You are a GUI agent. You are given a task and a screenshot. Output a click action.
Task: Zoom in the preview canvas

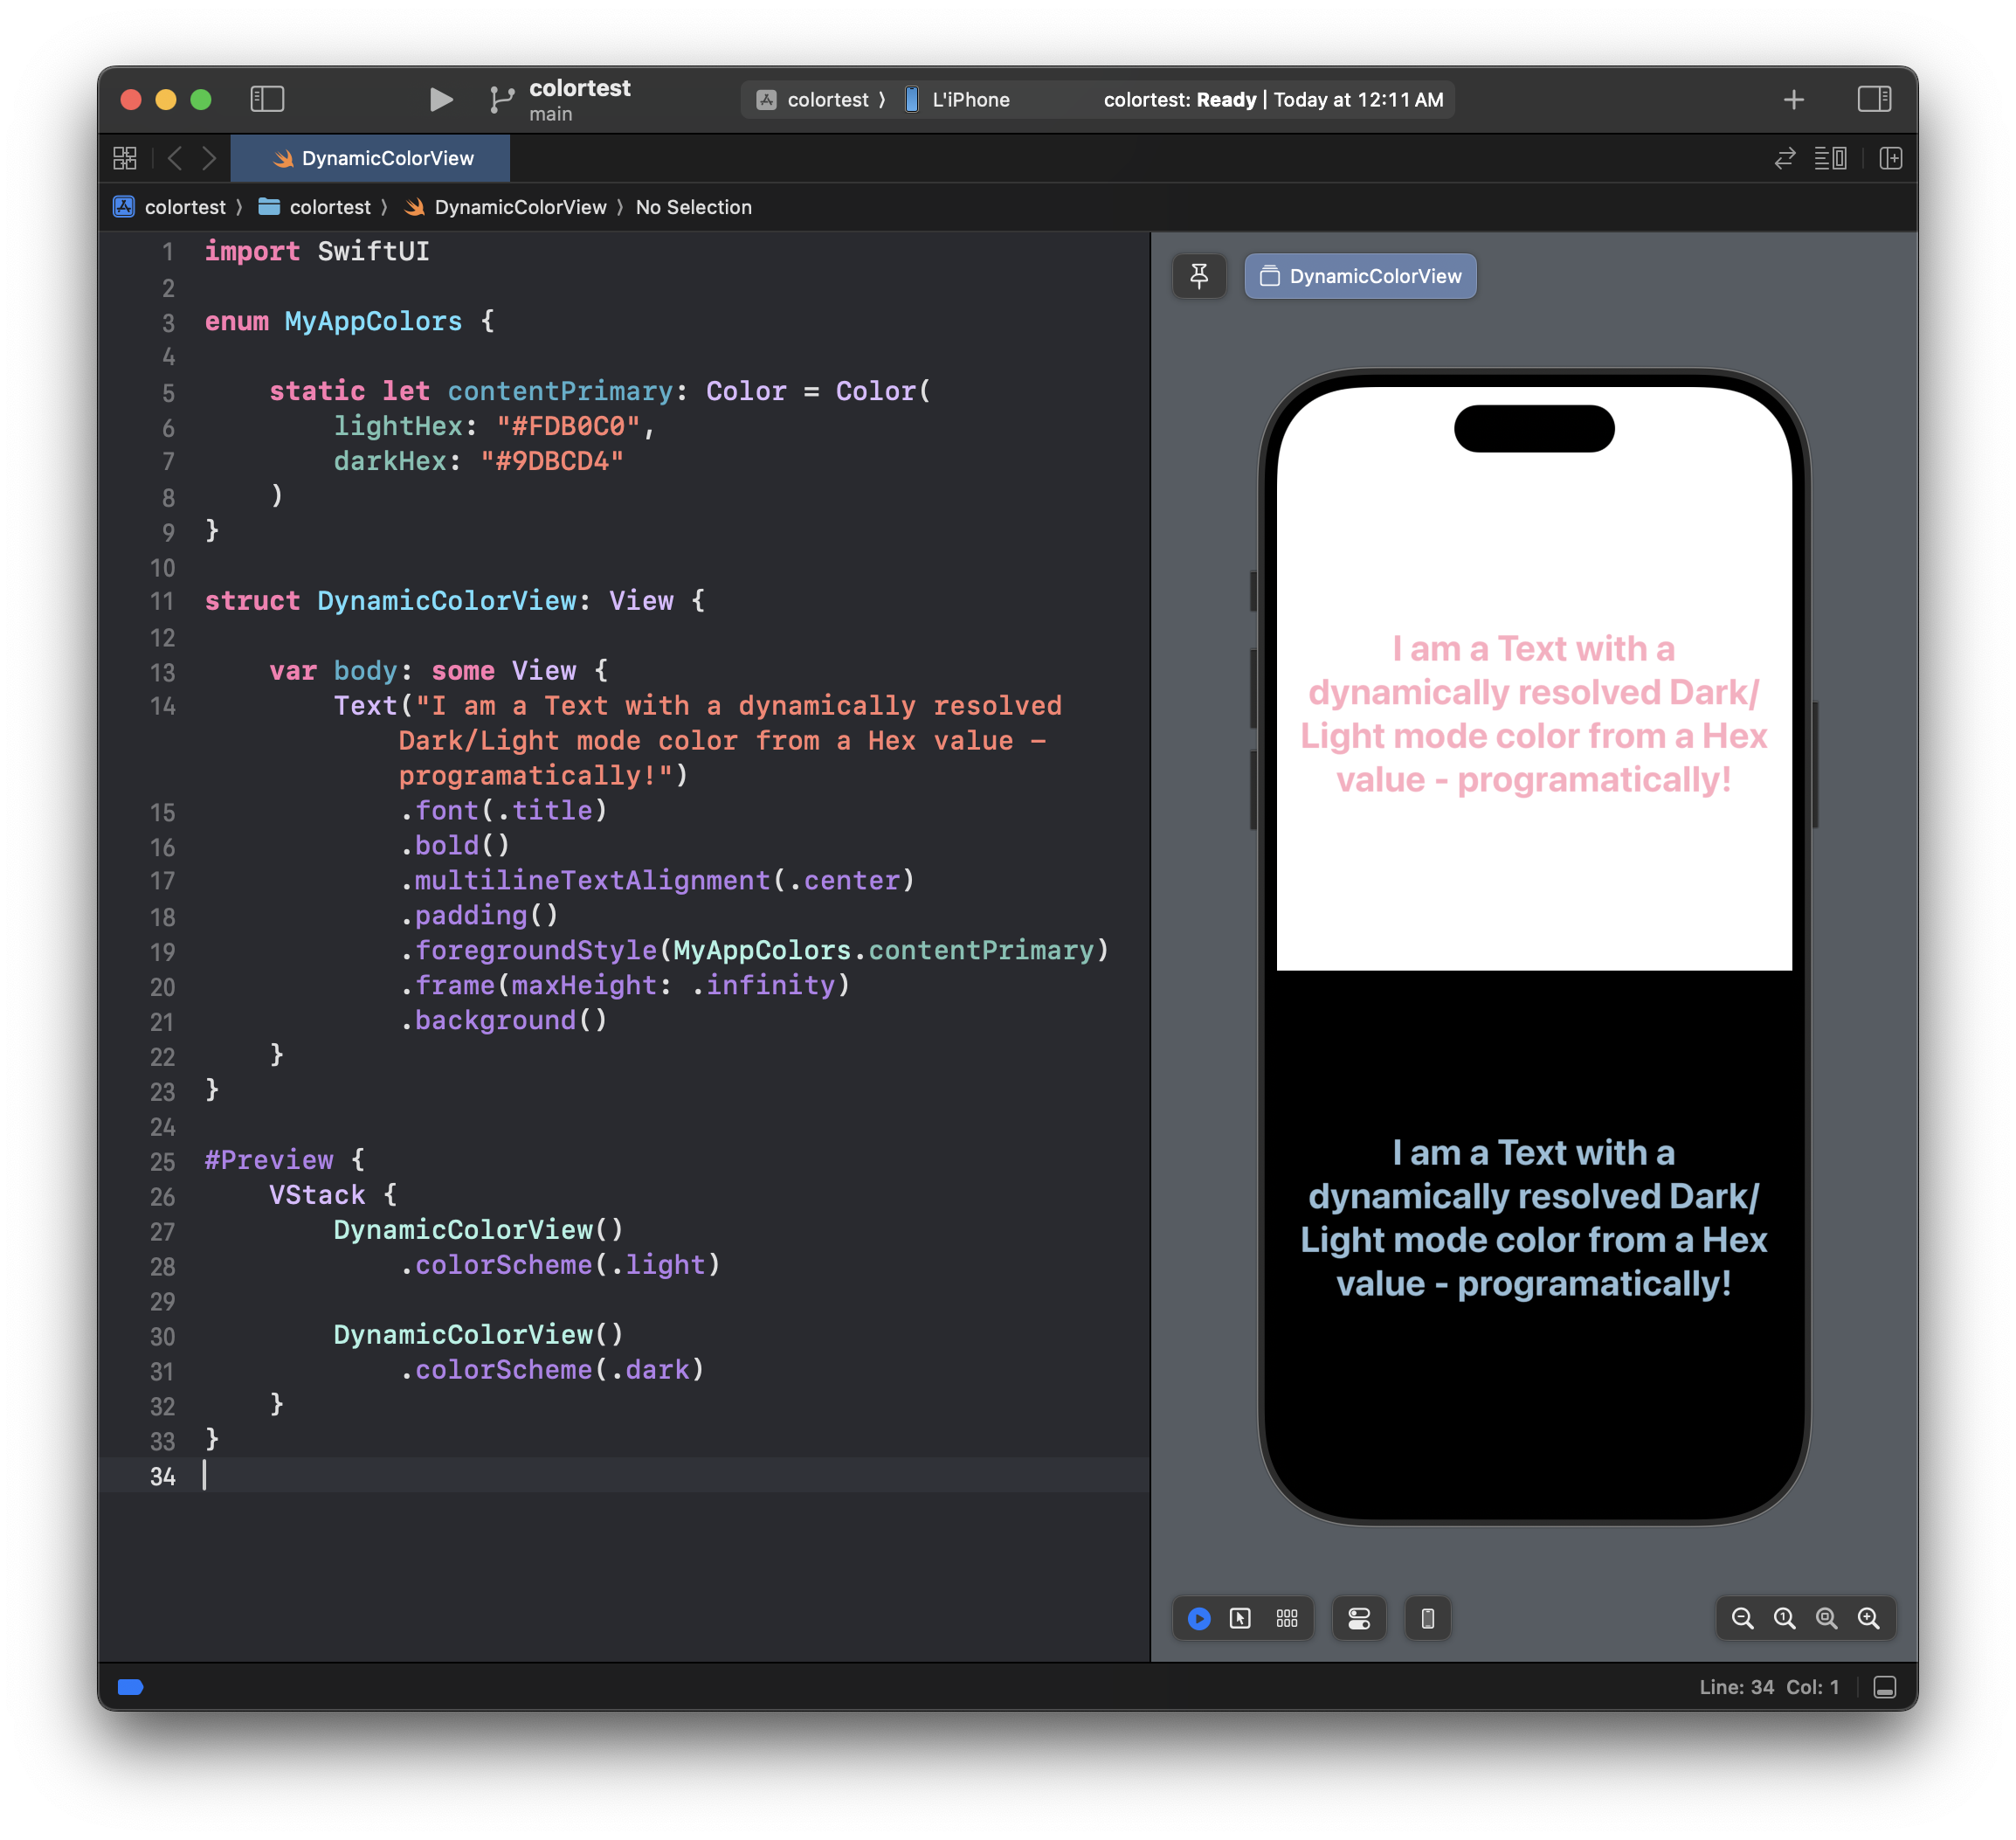tap(1868, 1618)
